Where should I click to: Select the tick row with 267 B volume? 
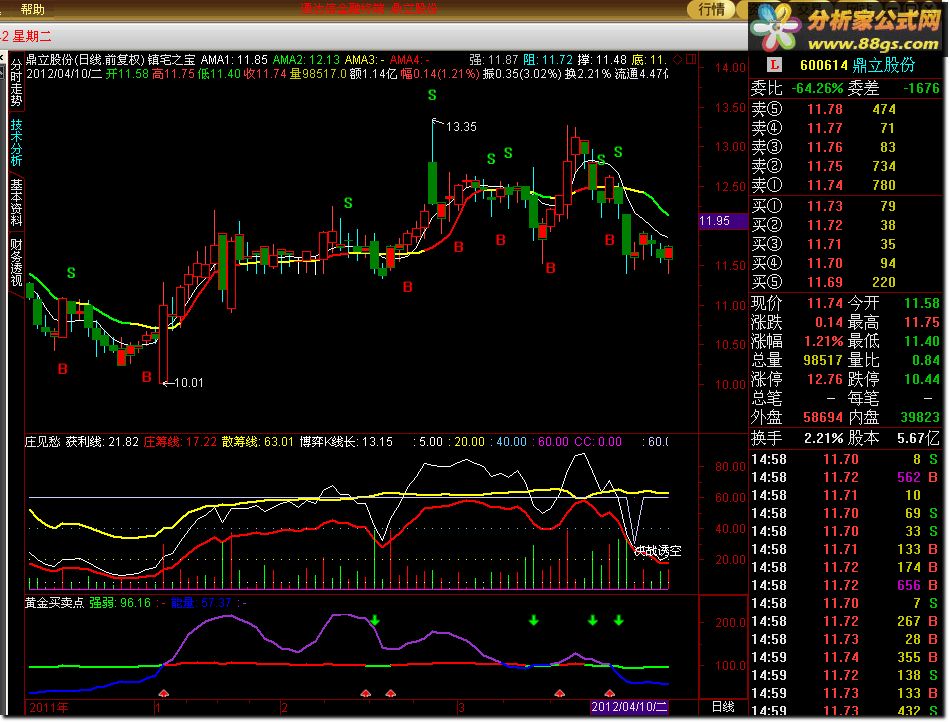846,621
